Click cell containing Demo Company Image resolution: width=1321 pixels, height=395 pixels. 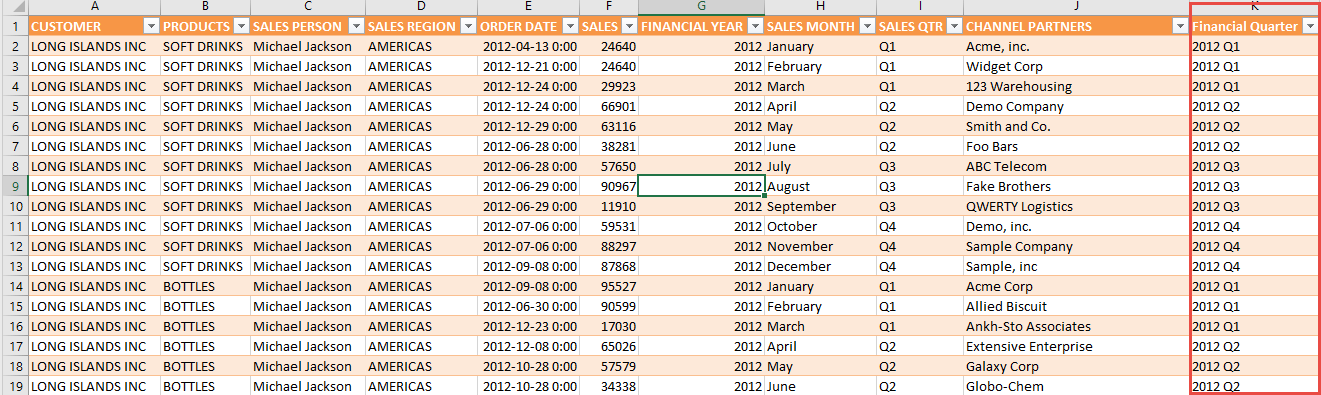[x=1077, y=106]
